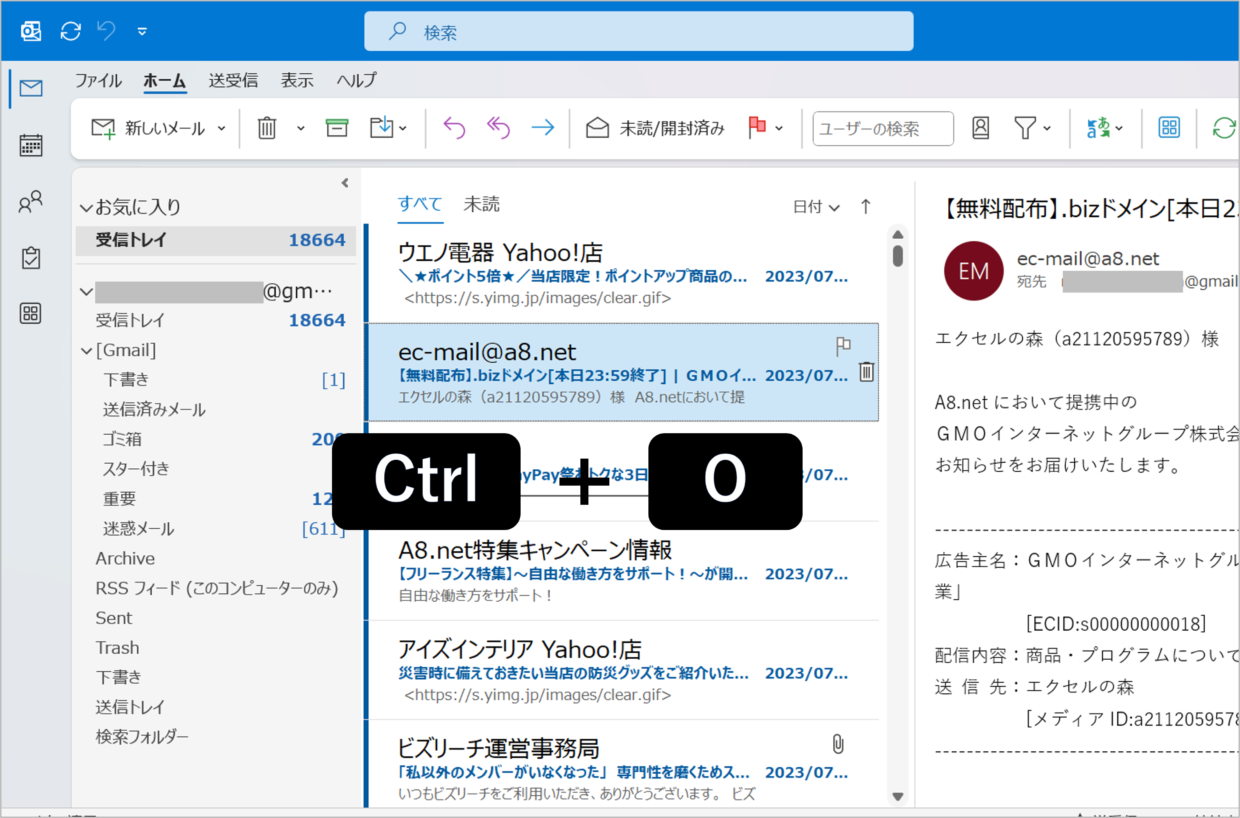
Task: Open the Tasks clipboard icon
Action: [31, 258]
